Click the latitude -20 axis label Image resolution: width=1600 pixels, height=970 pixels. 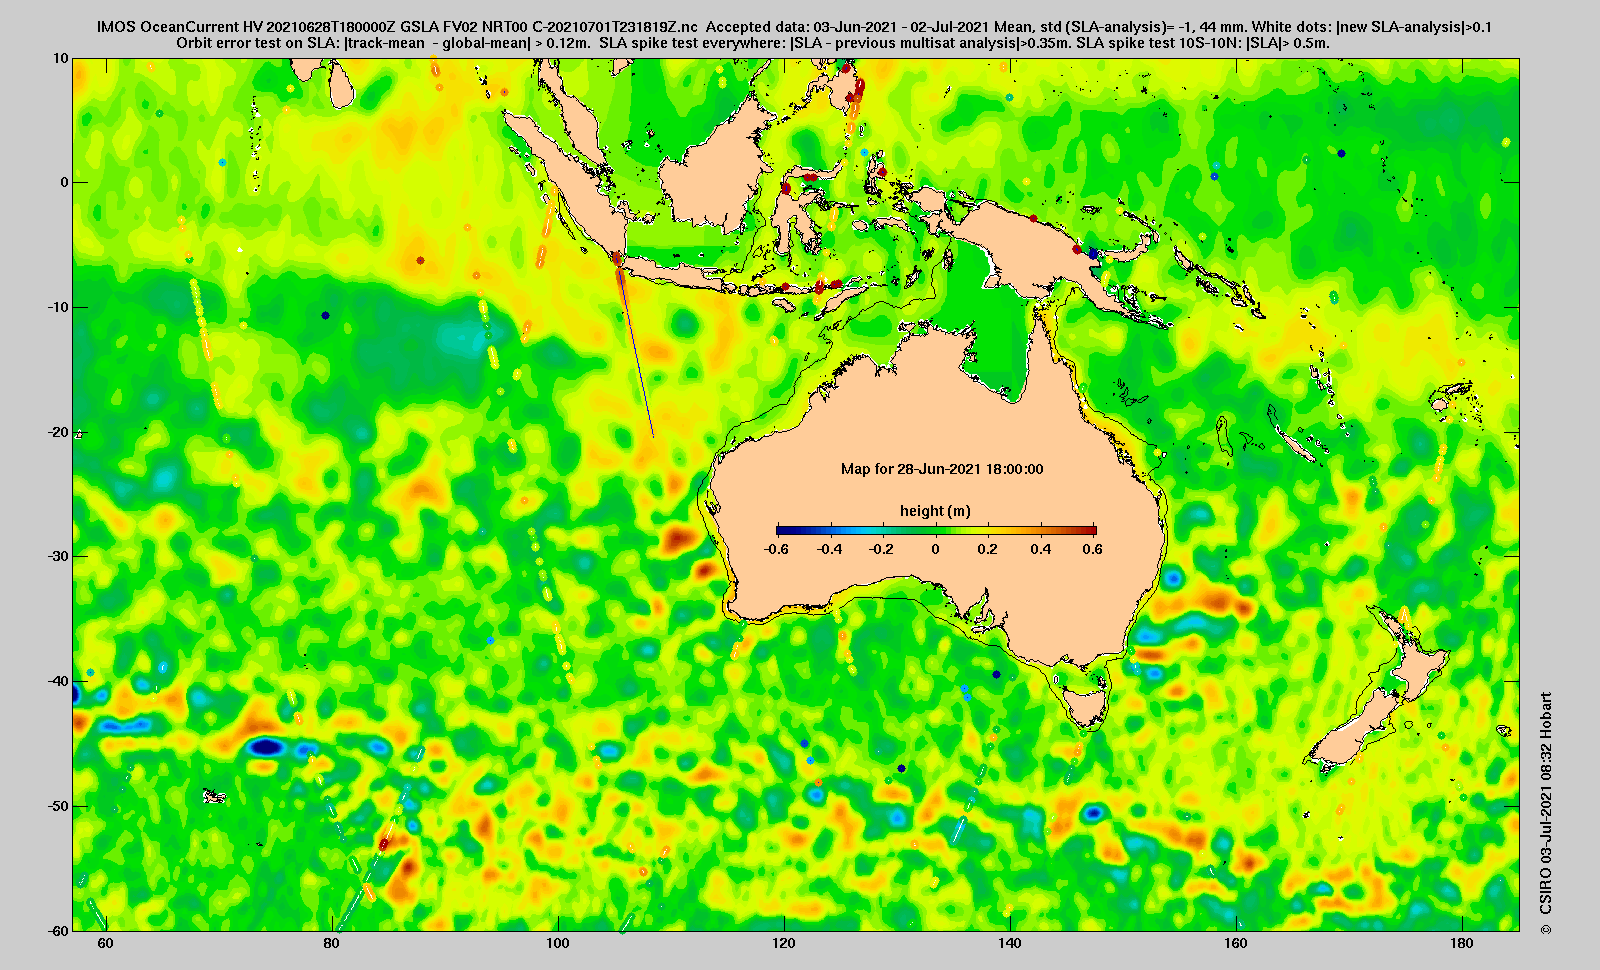[58, 432]
